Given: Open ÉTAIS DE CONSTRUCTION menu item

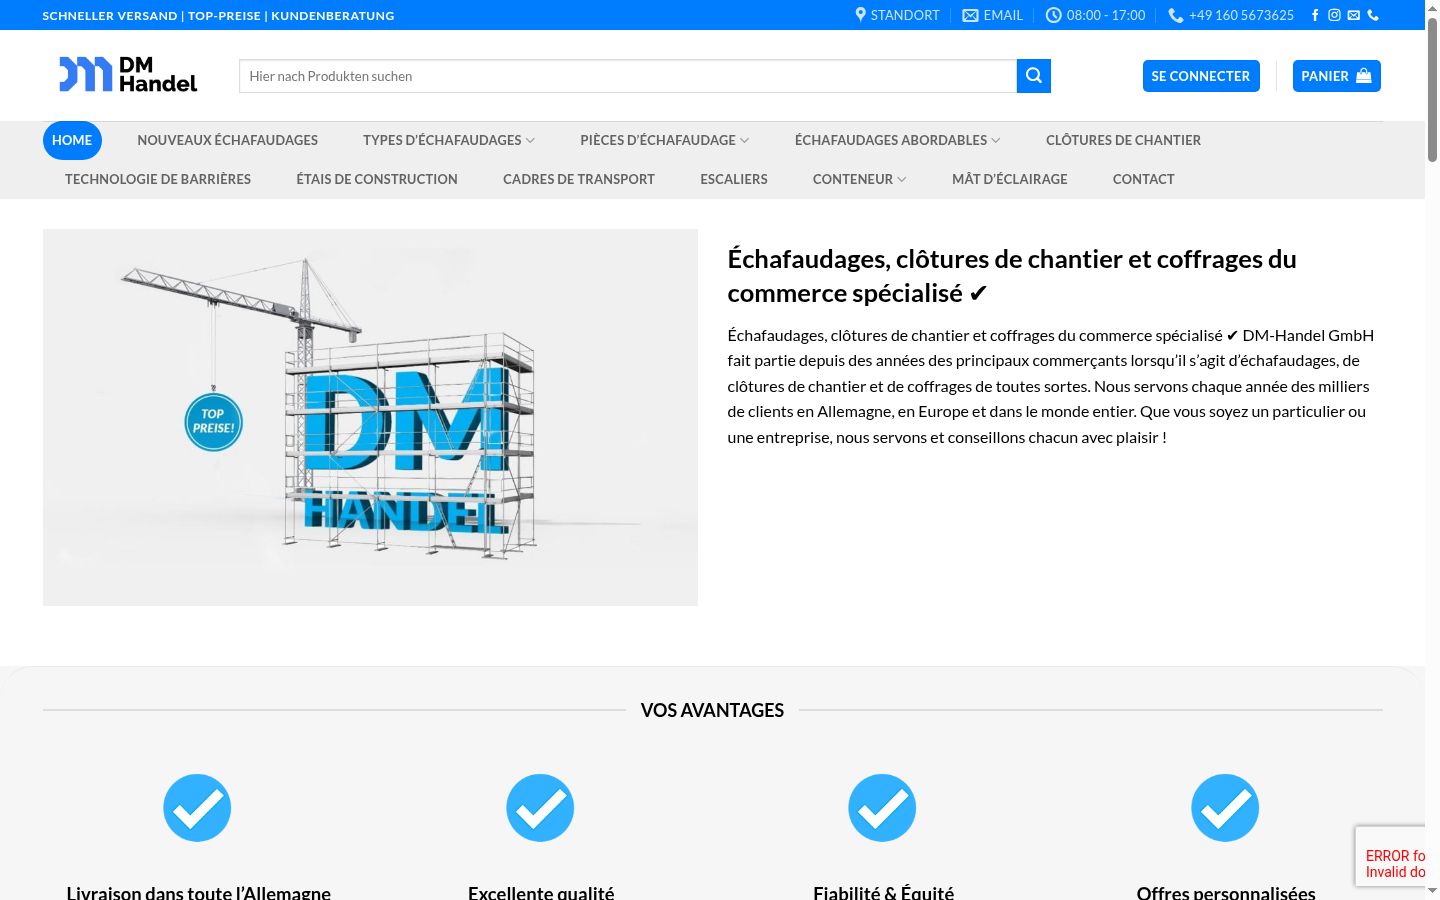Looking at the screenshot, I should [x=377, y=179].
